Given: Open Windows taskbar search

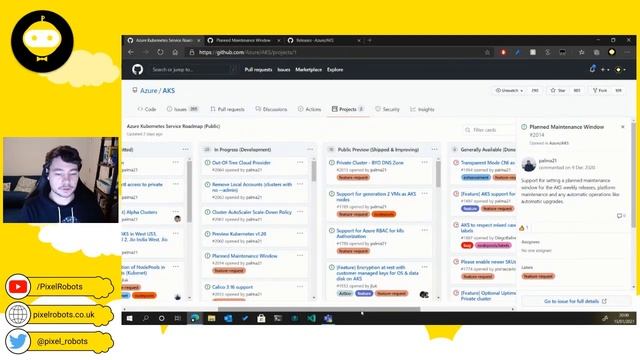Looking at the screenshot, I should pyautogui.click(x=145, y=318).
